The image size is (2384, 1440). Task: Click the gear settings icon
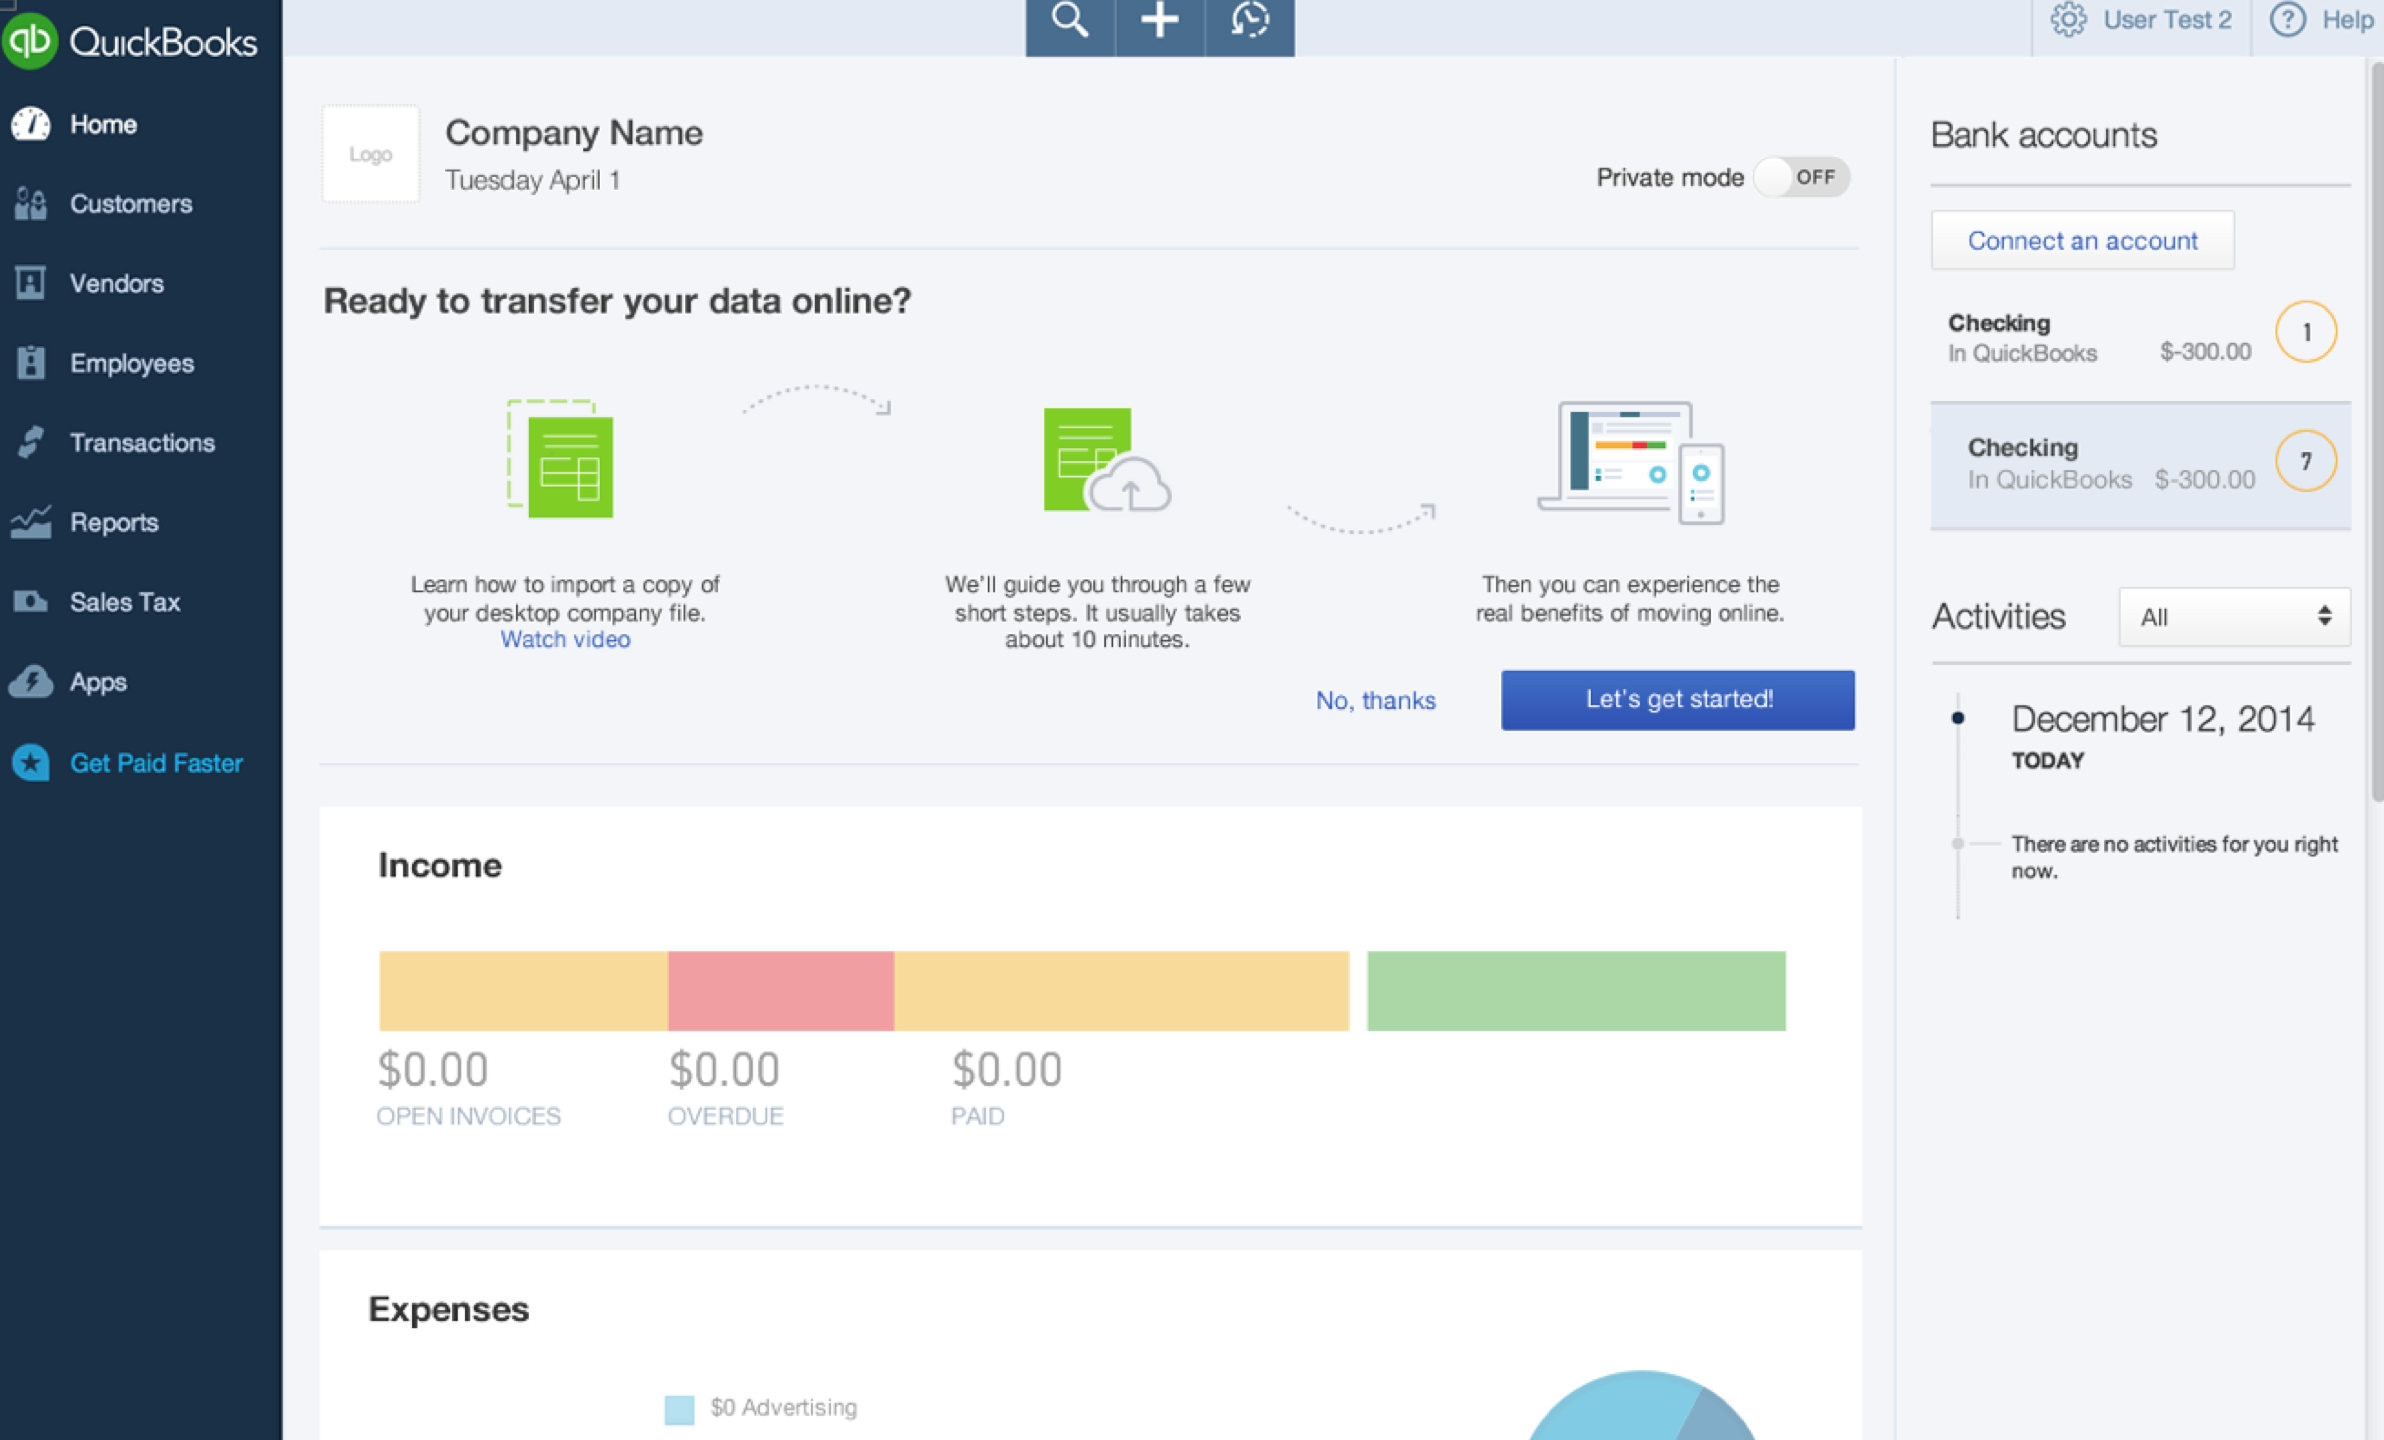click(2068, 20)
